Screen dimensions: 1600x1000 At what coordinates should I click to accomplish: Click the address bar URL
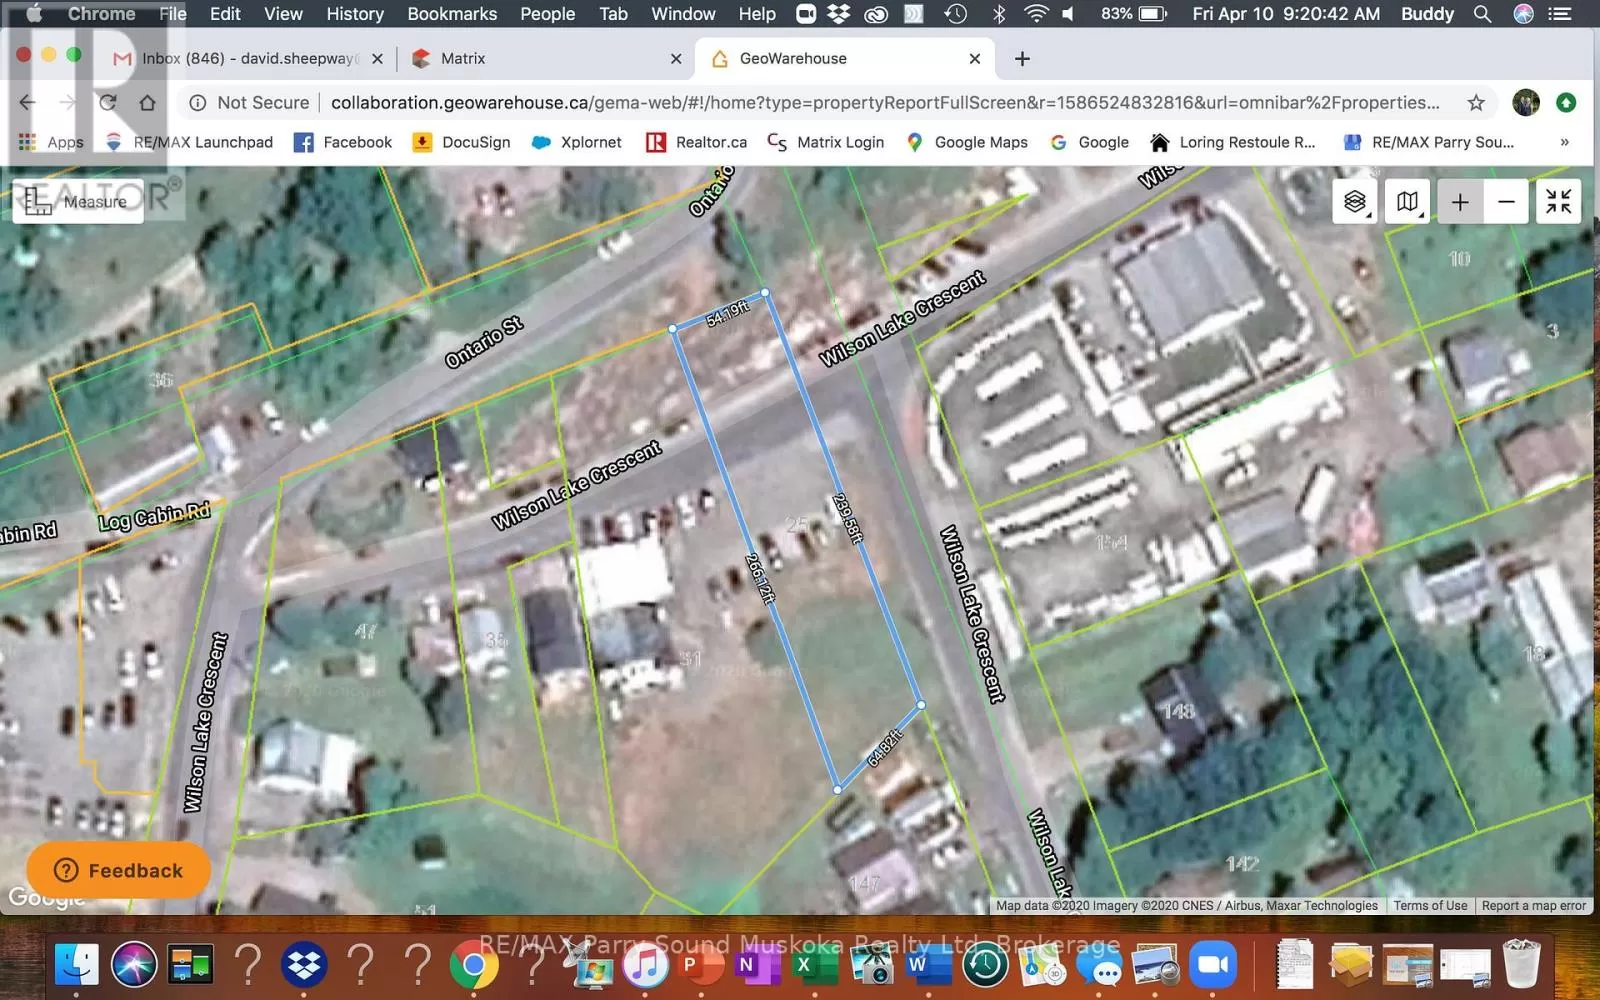pyautogui.click(x=884, y=103)
